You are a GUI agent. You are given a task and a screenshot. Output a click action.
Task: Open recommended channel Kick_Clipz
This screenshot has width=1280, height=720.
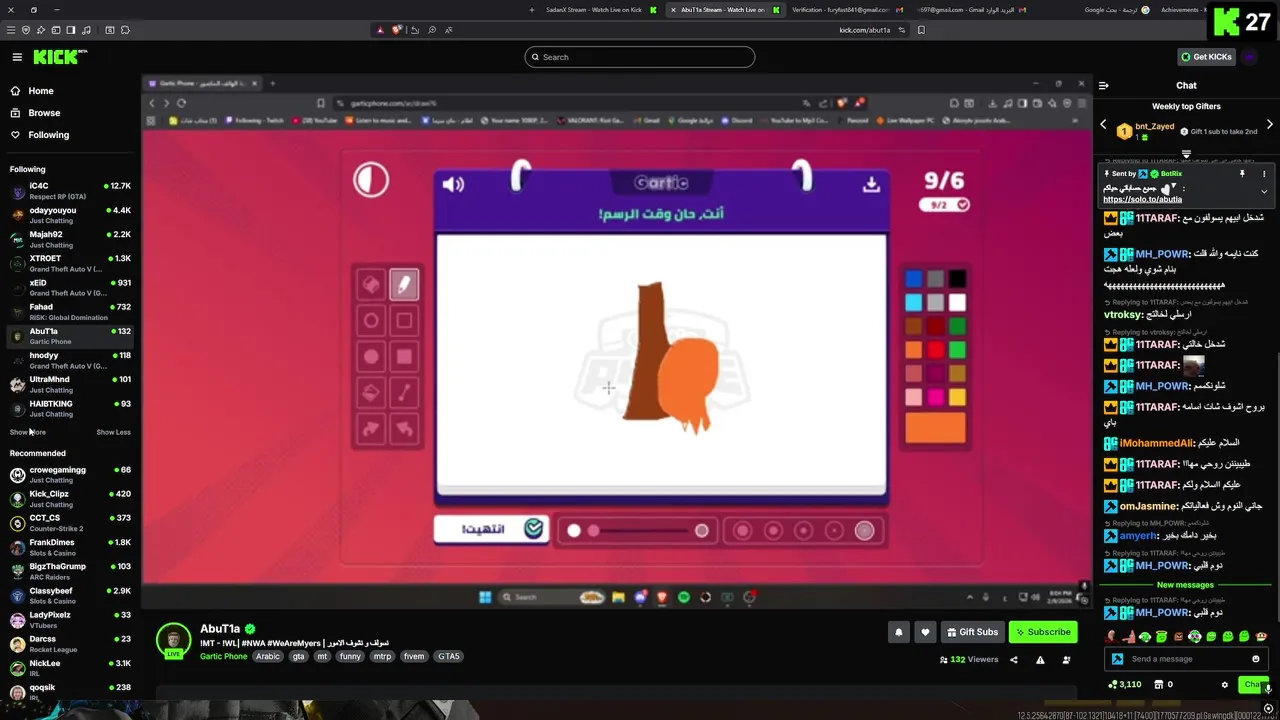tap(70, 498)
